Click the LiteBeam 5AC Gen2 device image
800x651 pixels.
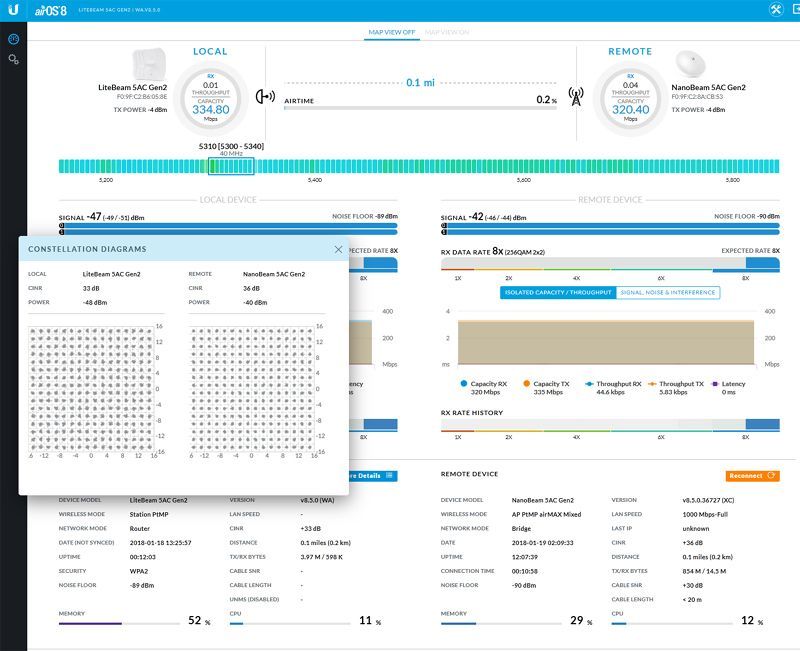(148, 64)
